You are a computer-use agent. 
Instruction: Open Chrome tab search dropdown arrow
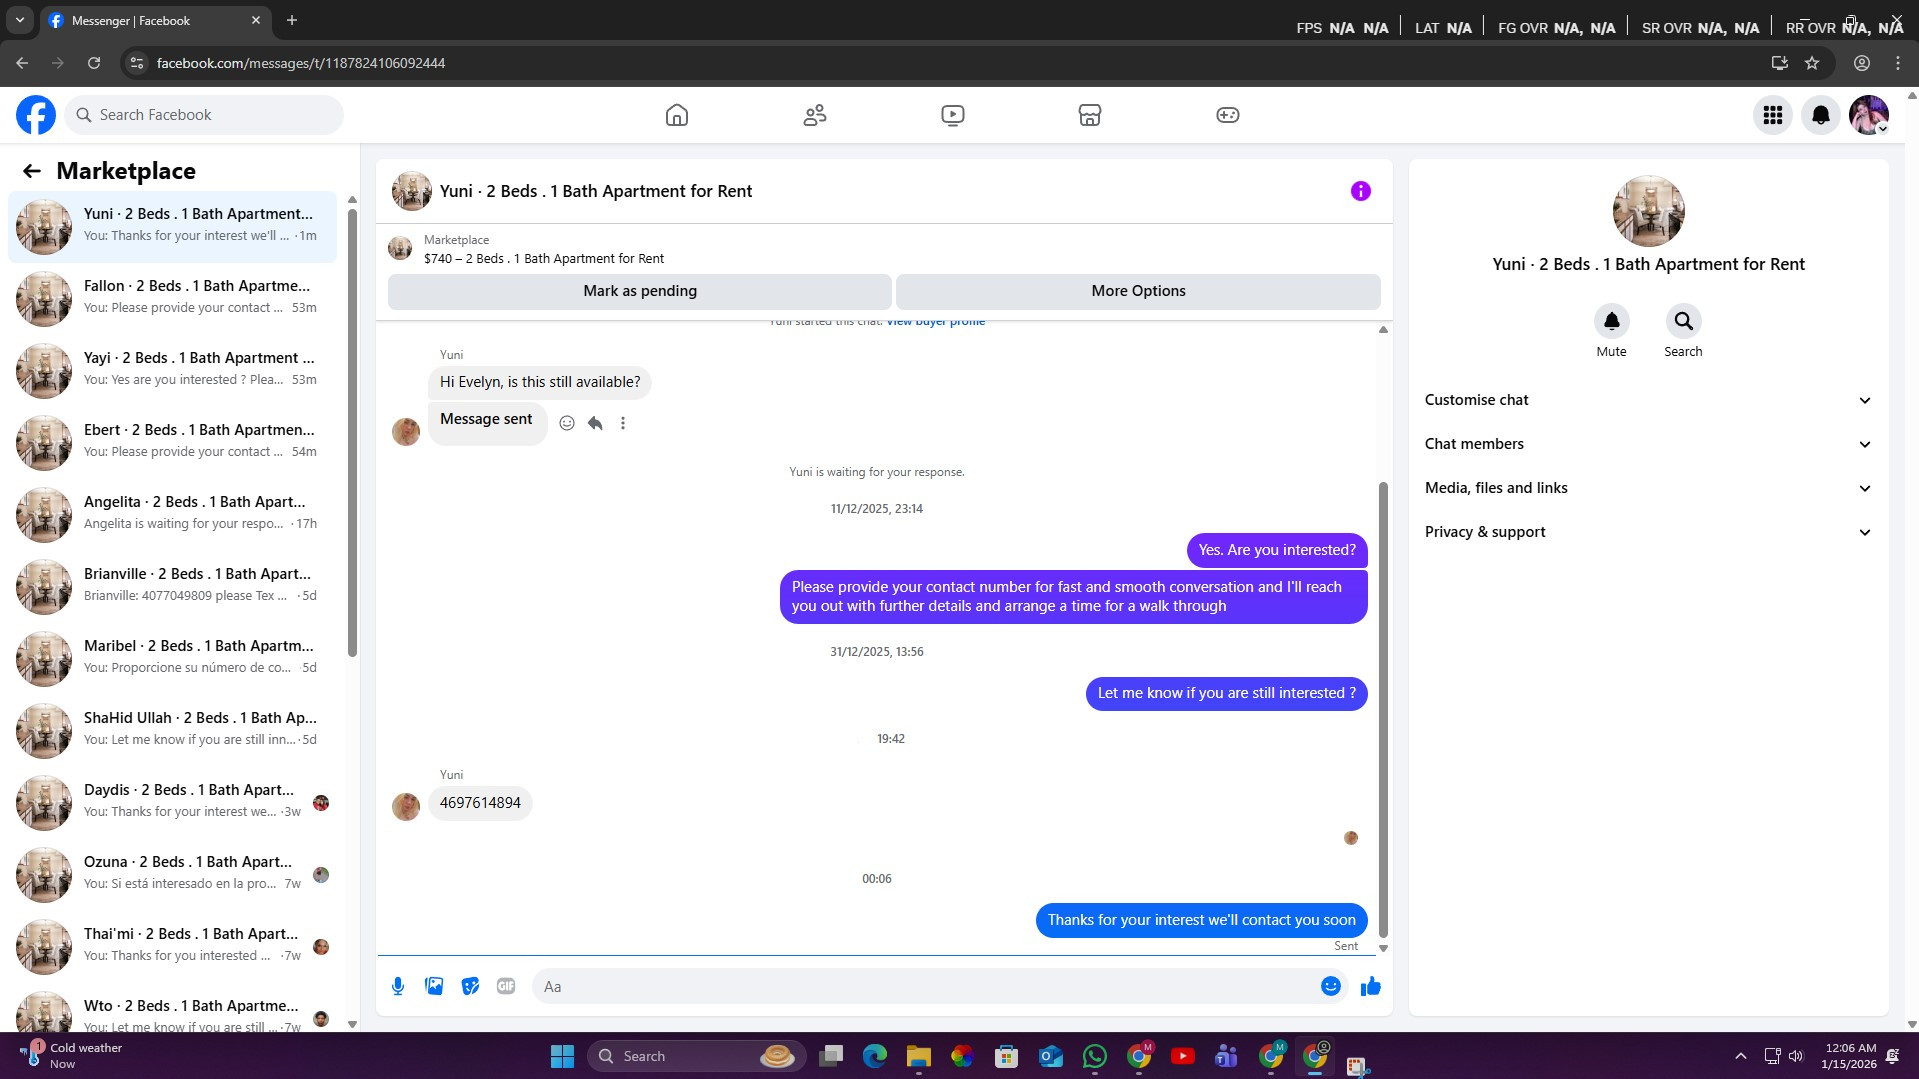(x=19, y=20)
